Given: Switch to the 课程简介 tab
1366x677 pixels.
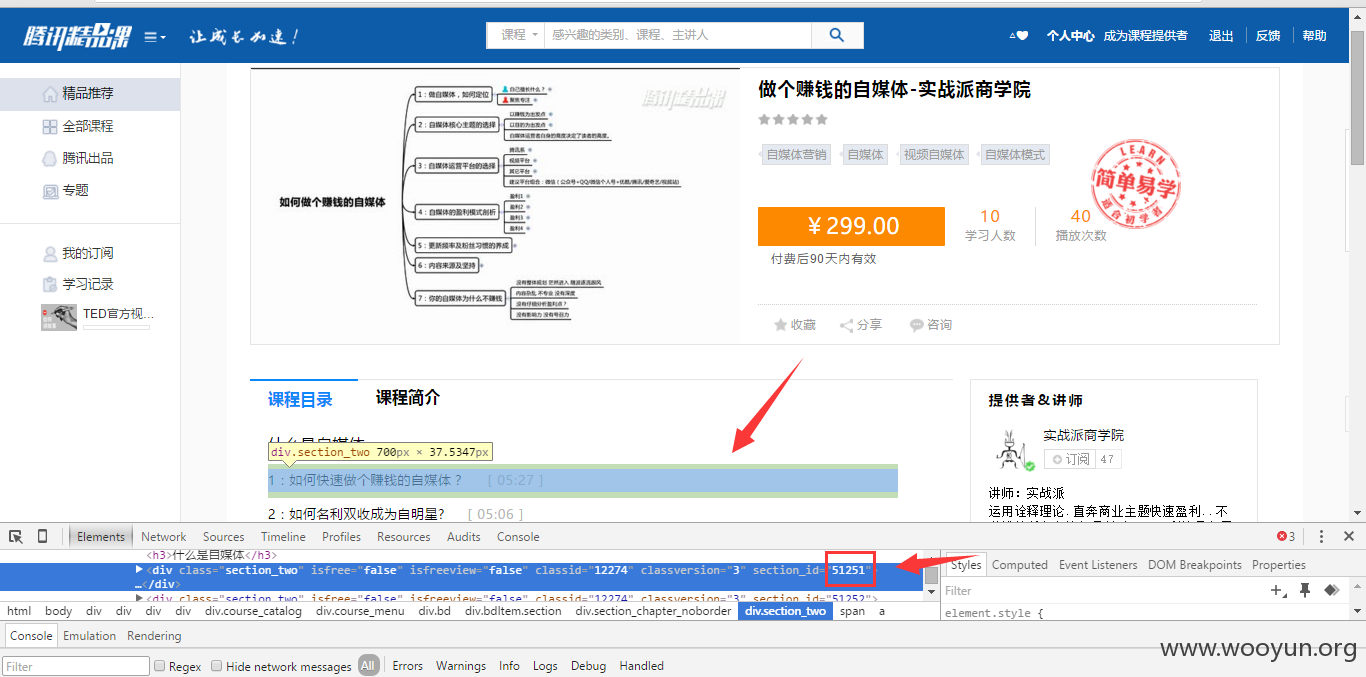Looking at the screenshot, I should (x=408, y=397).
